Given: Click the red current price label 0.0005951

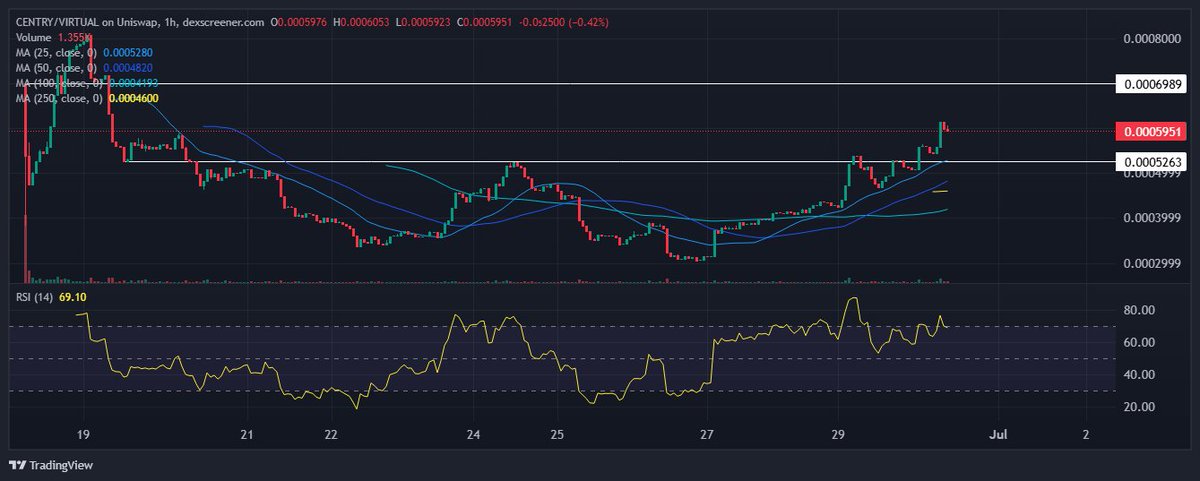Looking at the screenshot, I should coord(1152,131).
